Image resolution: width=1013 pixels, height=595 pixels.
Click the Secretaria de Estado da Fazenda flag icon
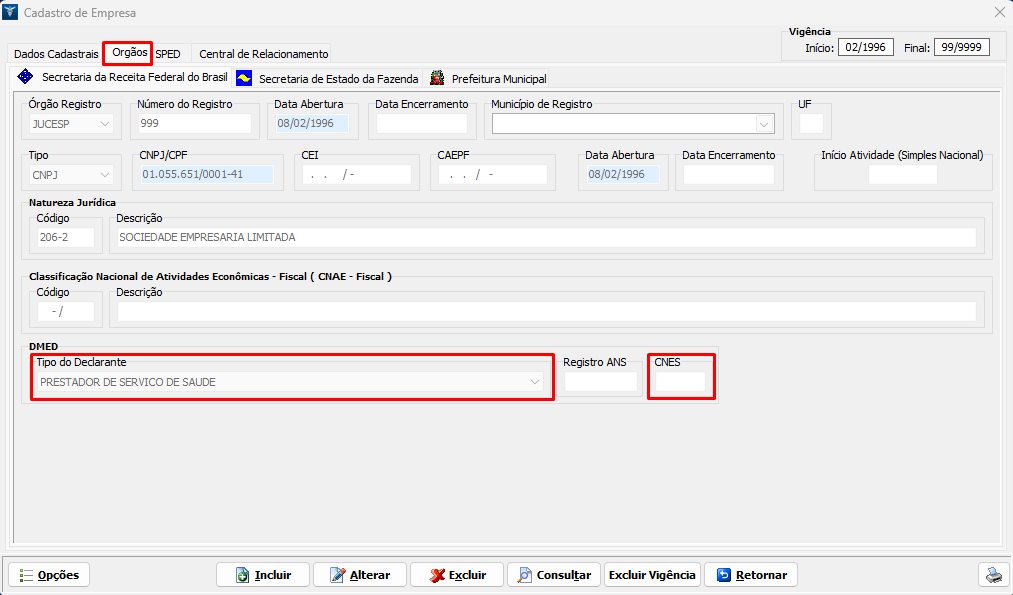(x=244, y=78)
